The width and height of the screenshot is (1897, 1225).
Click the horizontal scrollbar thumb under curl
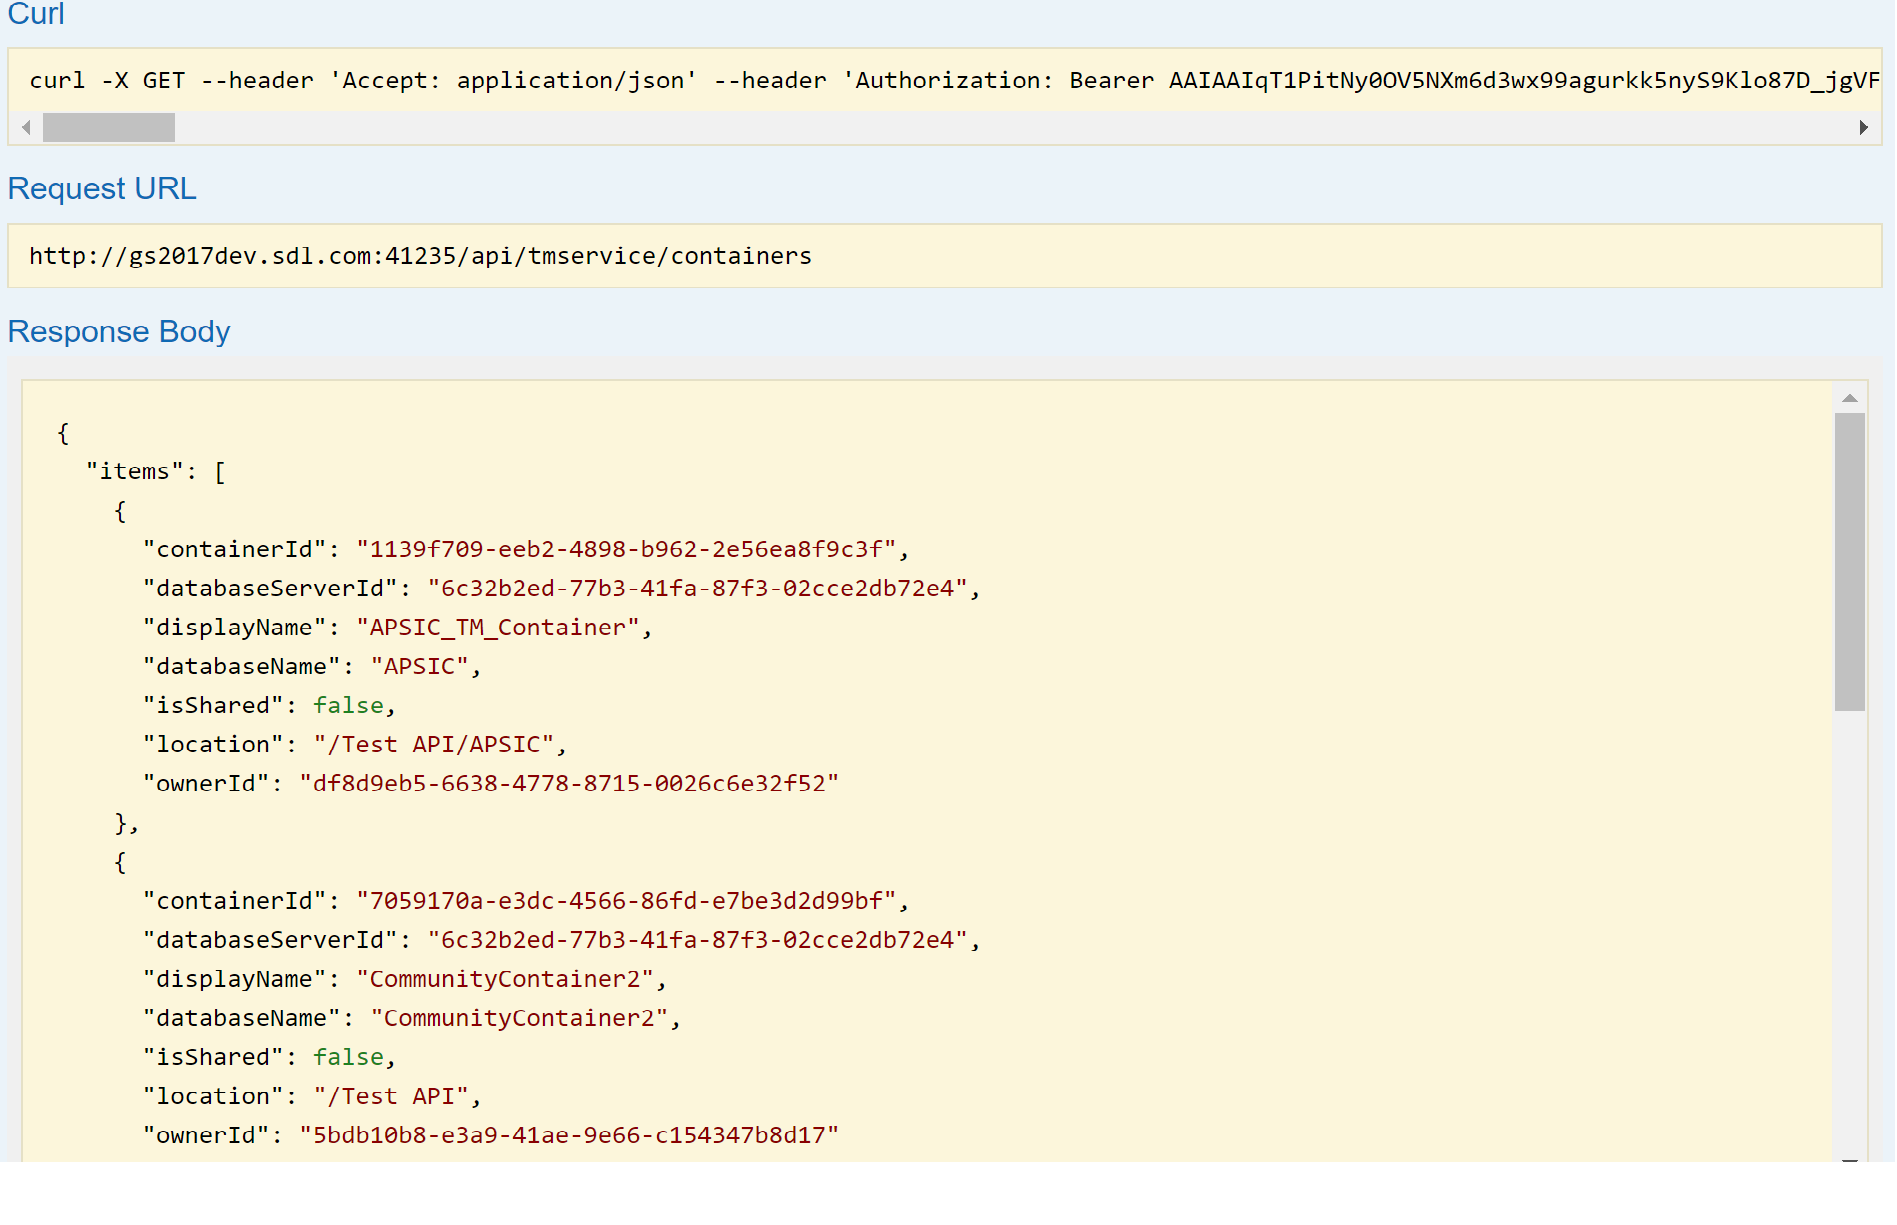109,127
